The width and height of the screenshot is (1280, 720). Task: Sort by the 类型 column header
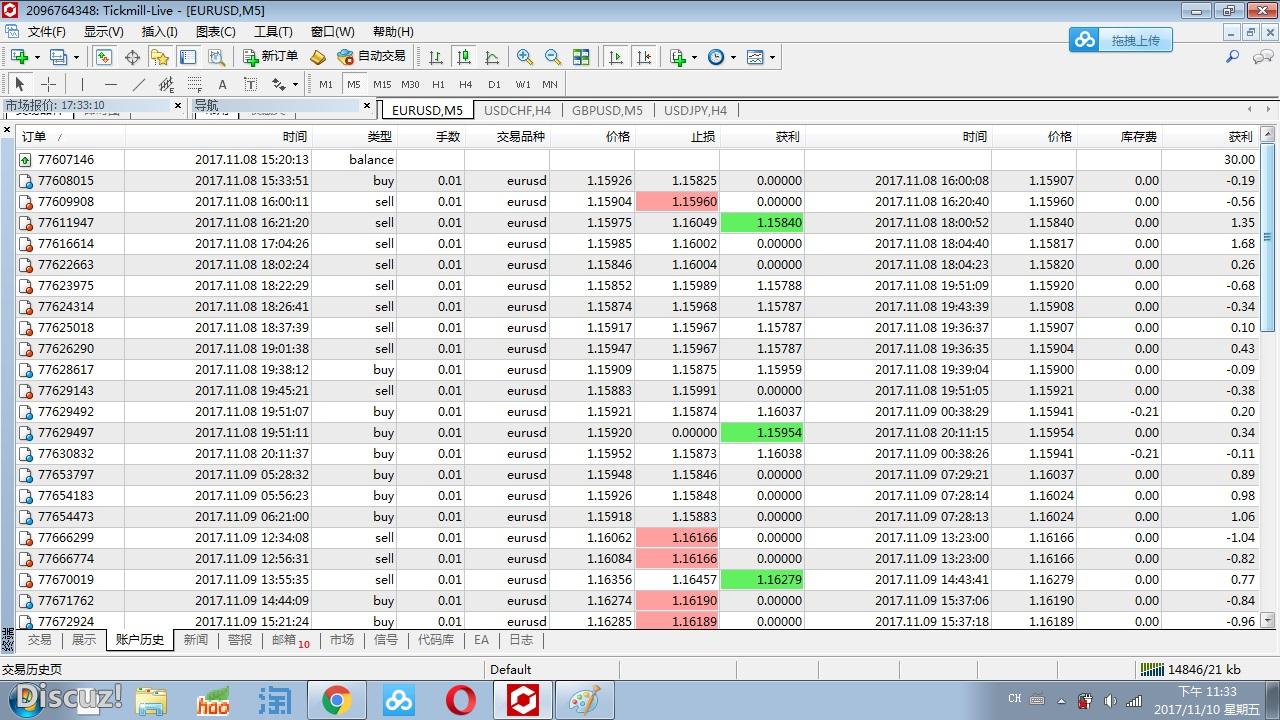(x=354, y=136)
